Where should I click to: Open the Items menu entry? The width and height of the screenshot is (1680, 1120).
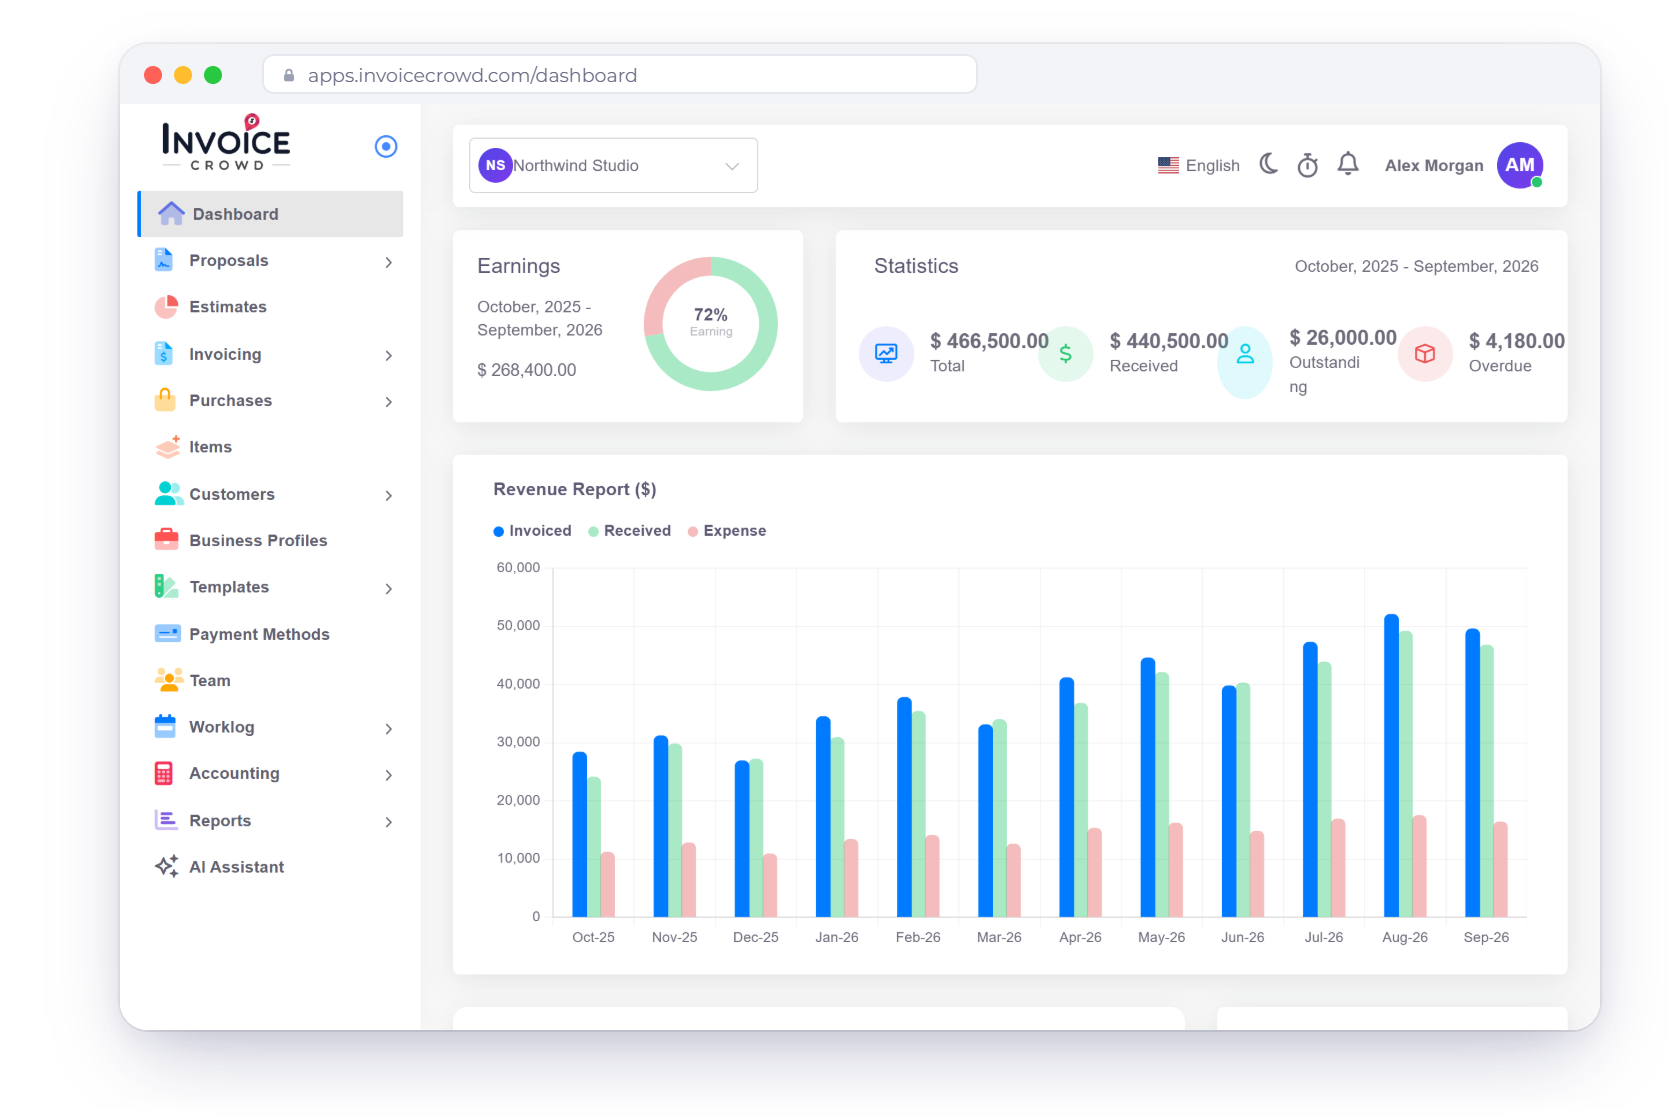point(270,447)
